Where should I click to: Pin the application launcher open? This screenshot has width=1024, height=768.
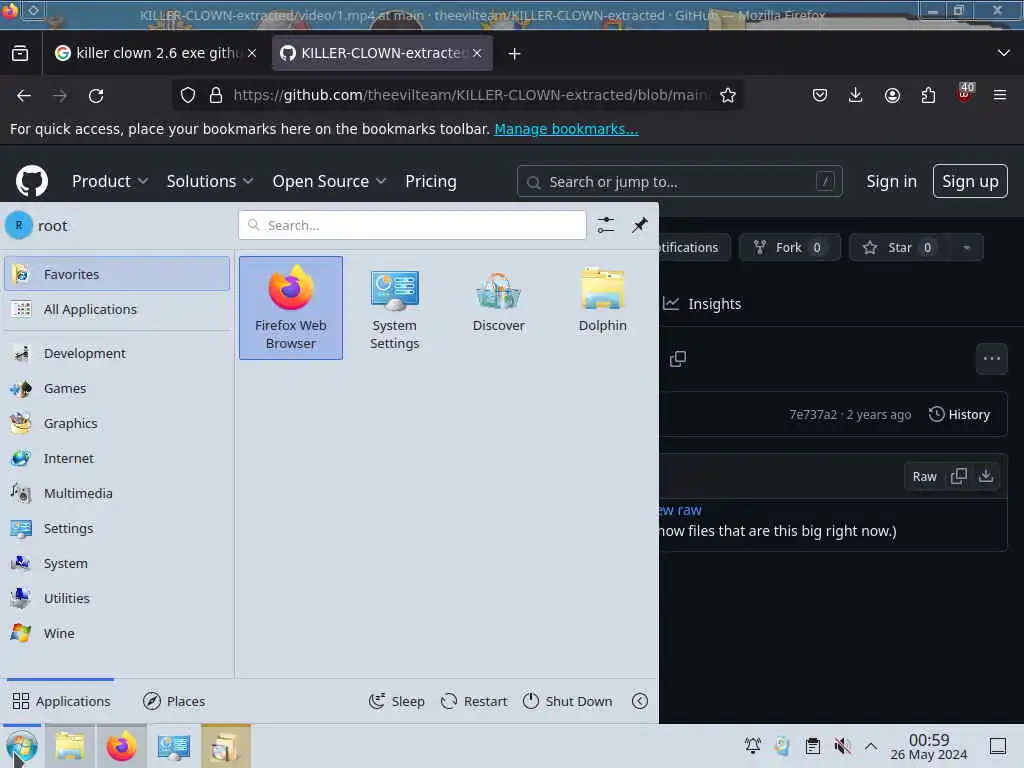coord(639,225)
